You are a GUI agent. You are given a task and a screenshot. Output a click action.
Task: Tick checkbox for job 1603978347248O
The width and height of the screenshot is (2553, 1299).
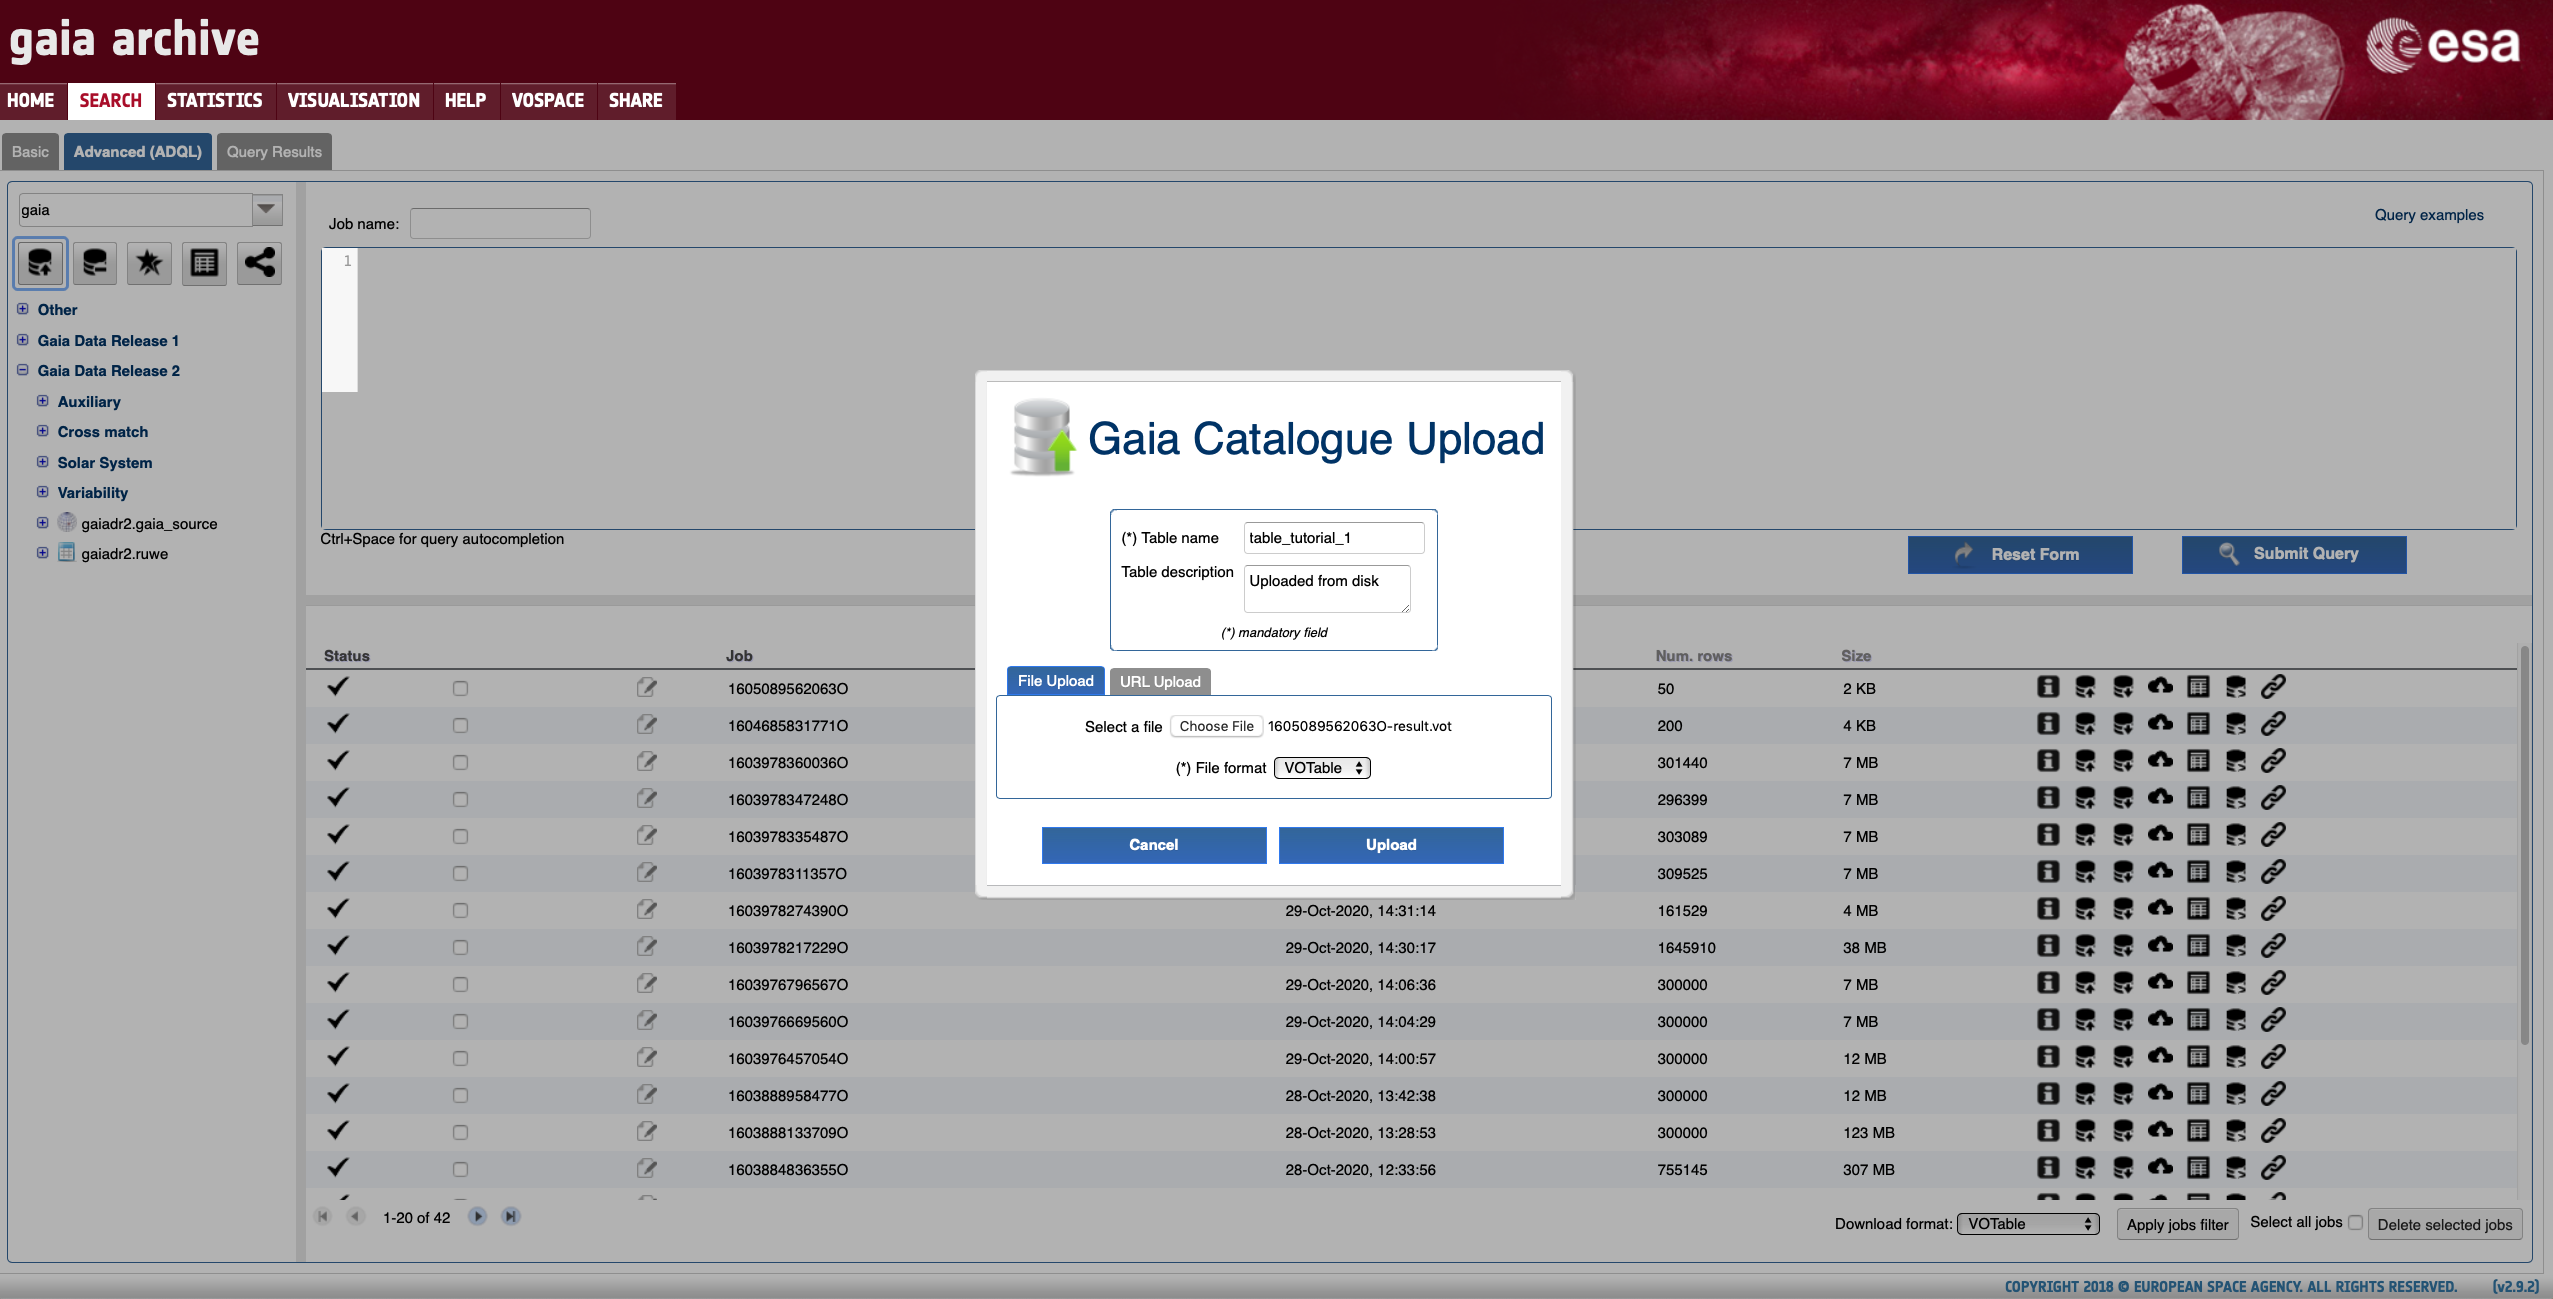coord(460,799)
